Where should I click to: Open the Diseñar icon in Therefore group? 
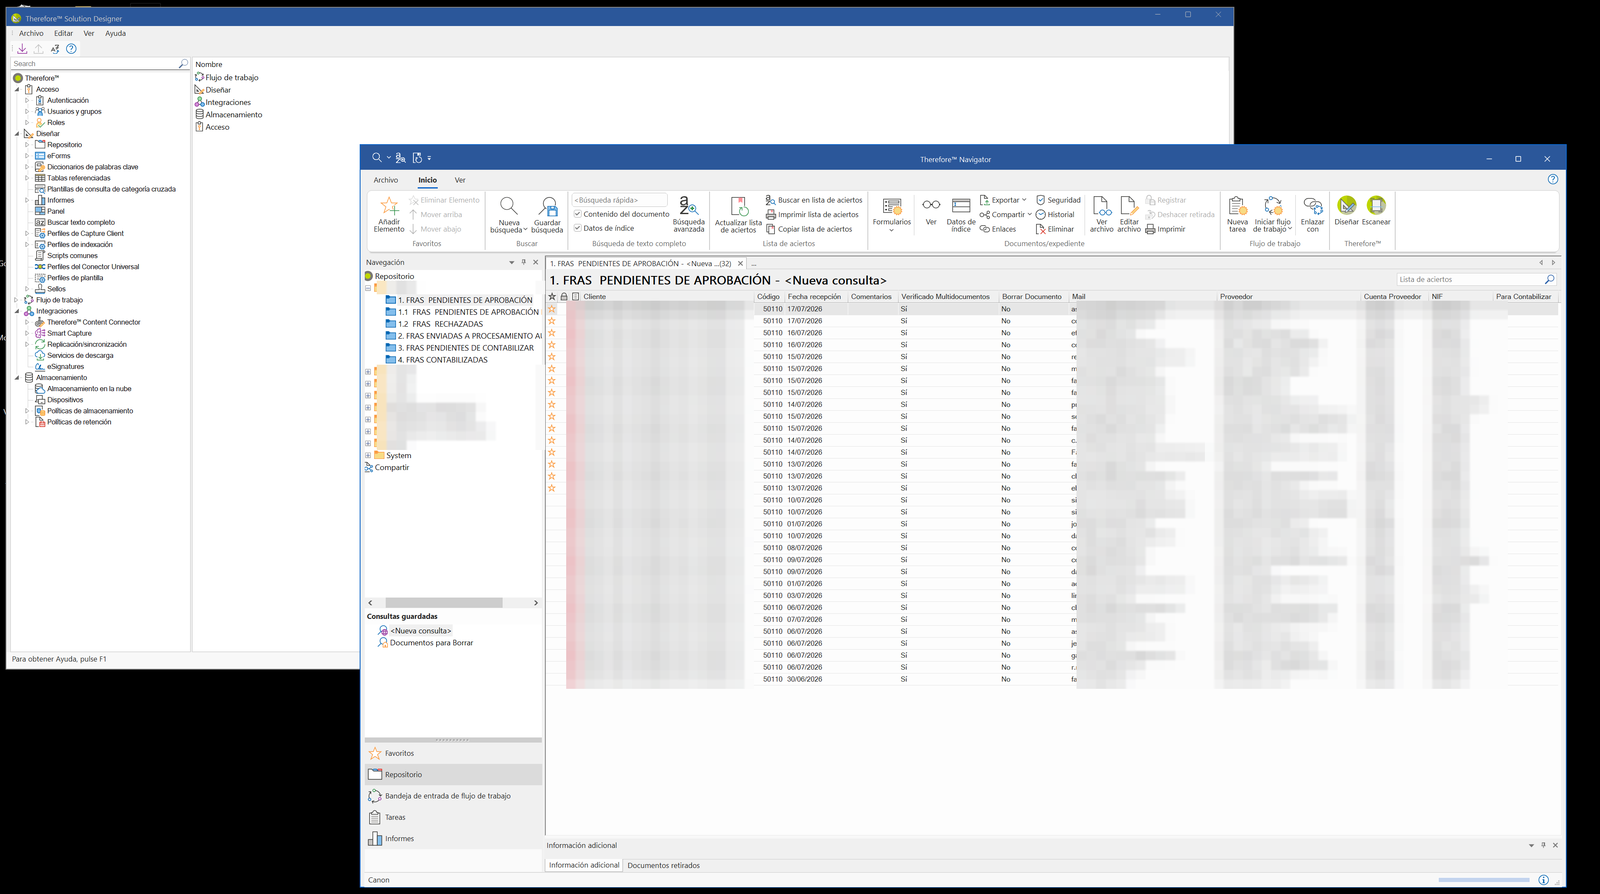tap(1347, 206)
